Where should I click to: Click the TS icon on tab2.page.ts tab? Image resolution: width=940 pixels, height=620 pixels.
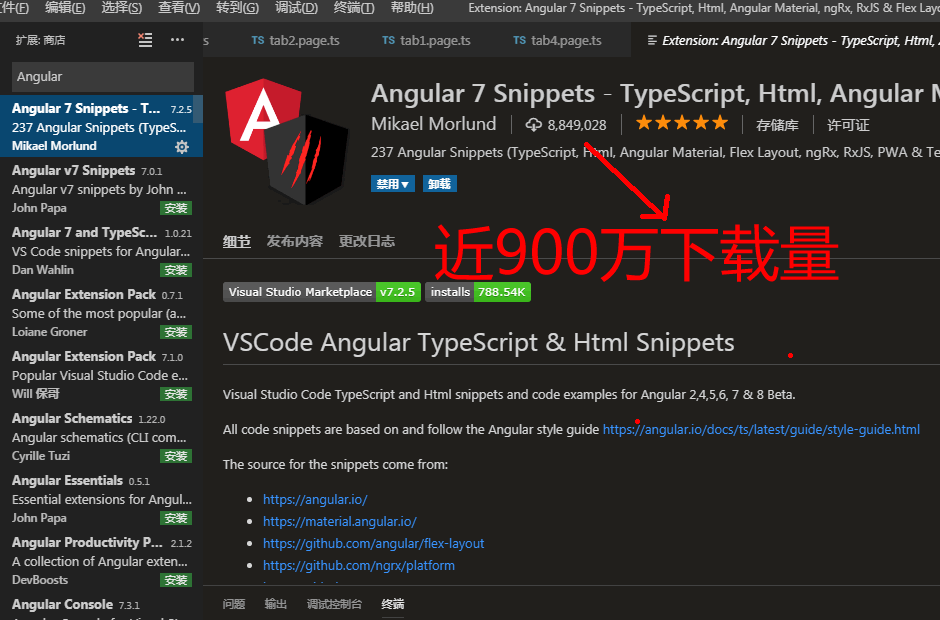click(x=258, y=40)
